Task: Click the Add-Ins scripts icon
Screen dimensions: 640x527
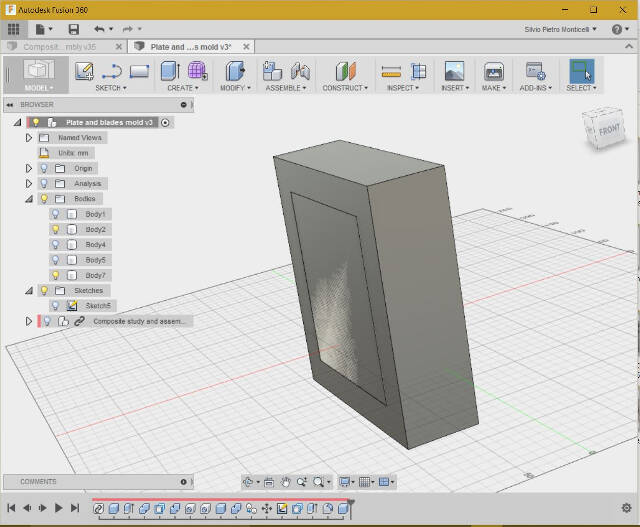Action: pos(535,71)
